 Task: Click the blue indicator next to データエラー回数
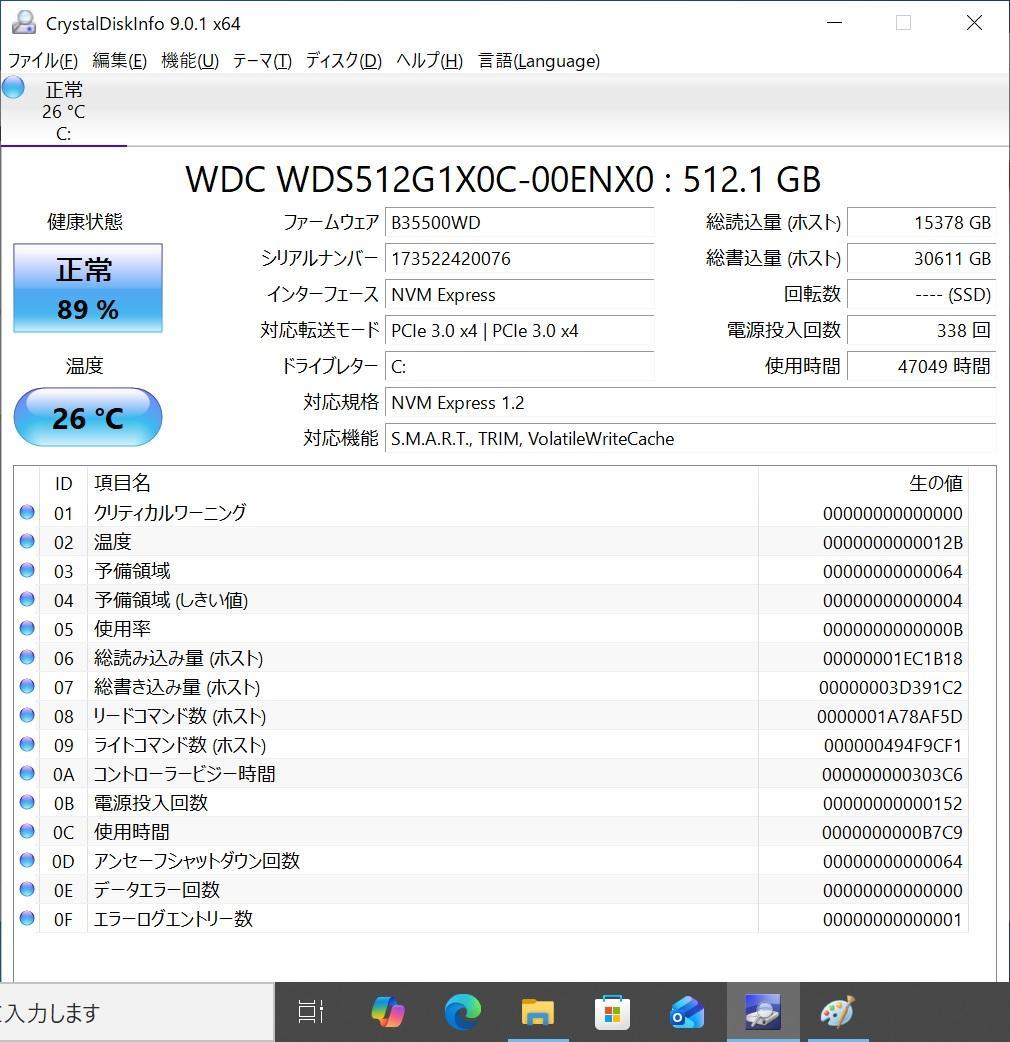[26, 890]
